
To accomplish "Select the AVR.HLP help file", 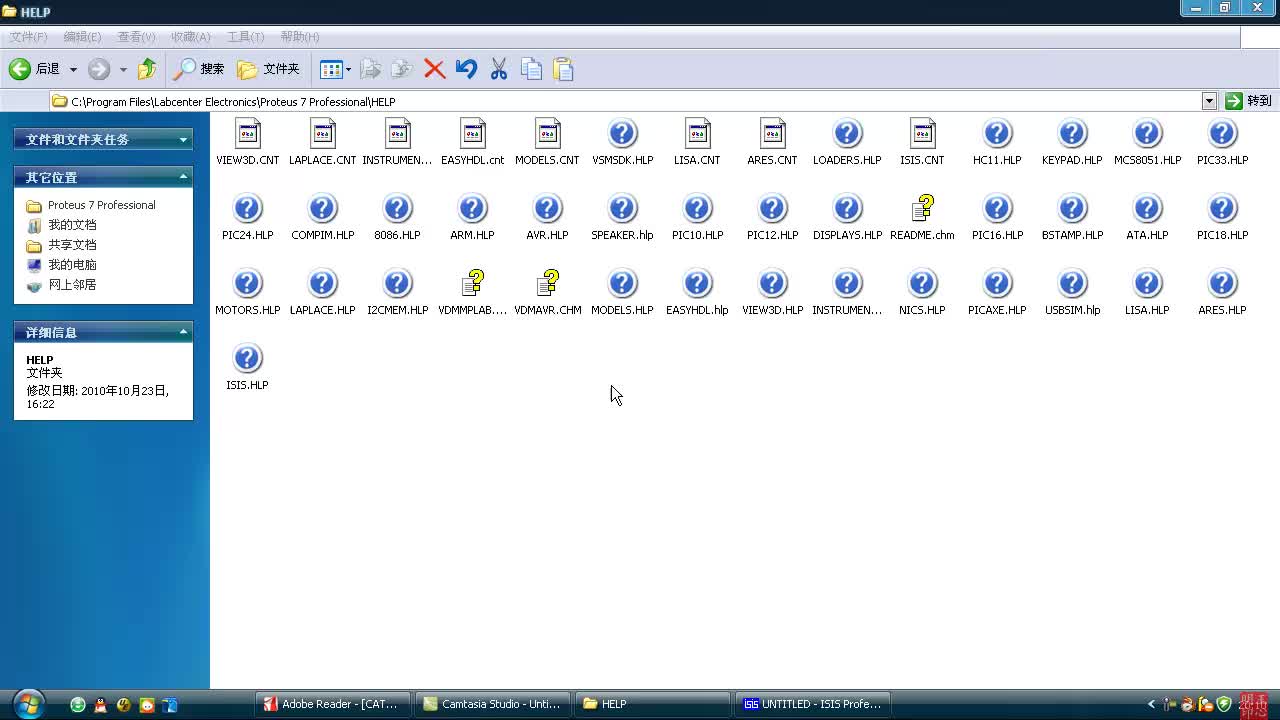I will pos(547,209).
